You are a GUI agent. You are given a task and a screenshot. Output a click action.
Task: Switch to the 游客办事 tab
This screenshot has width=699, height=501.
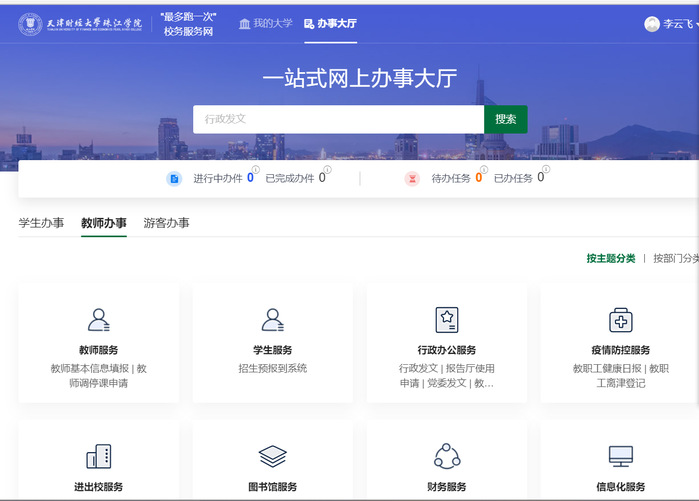tap(166, 223)
